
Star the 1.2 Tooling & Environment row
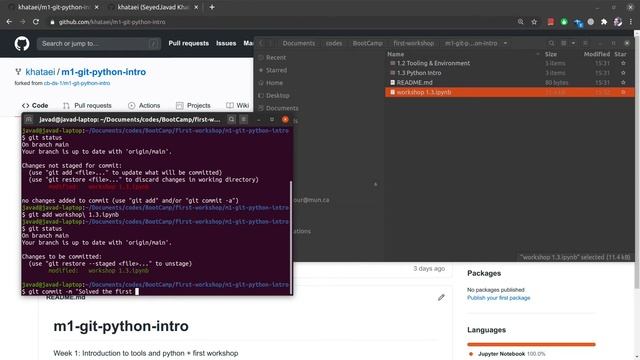click(623, 63)
